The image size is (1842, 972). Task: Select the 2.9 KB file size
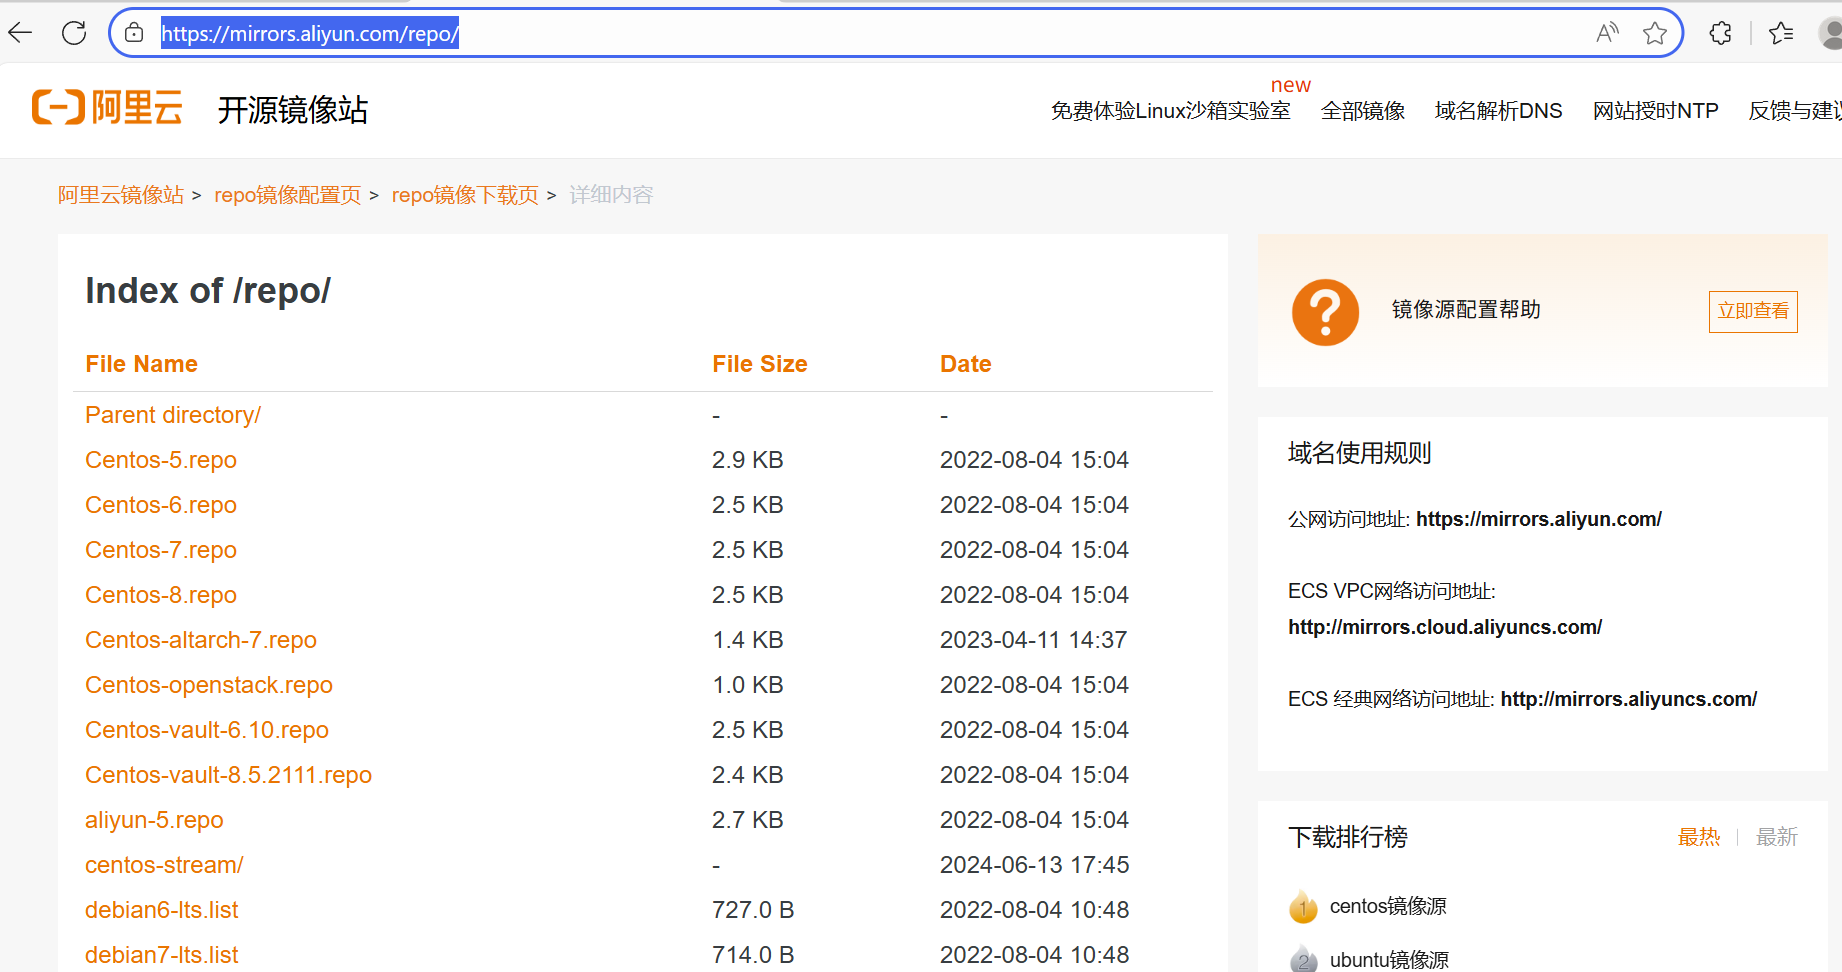748,460
